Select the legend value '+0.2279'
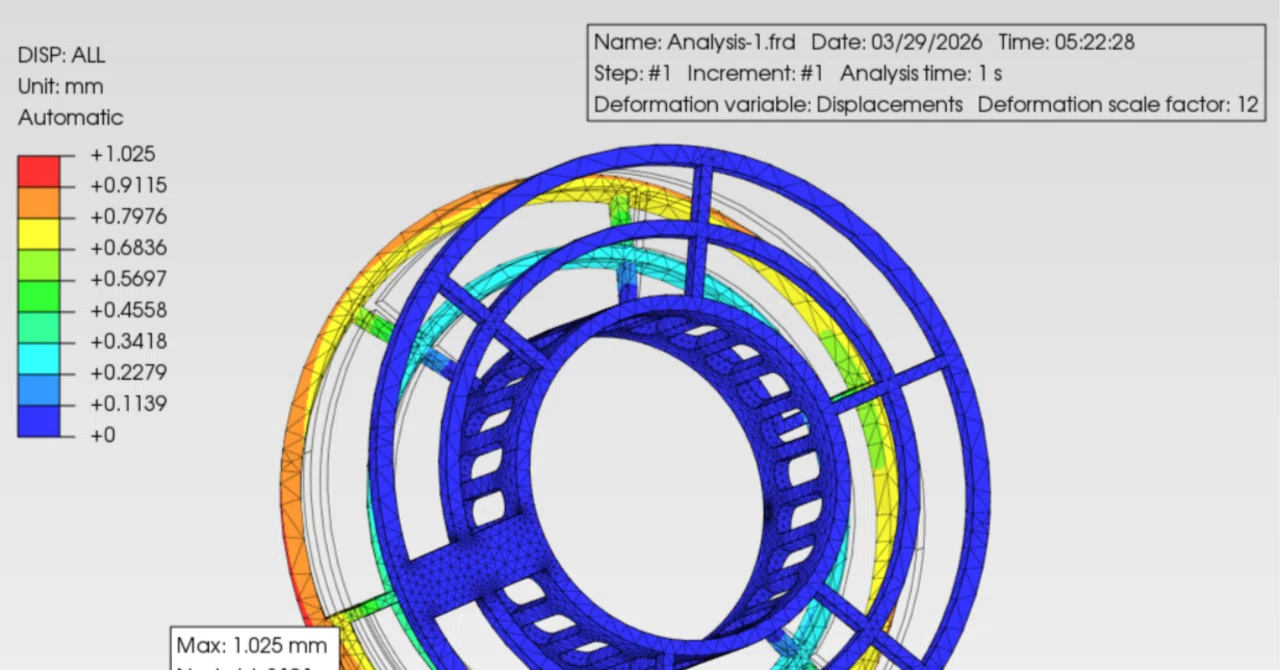 coord(128,373)
